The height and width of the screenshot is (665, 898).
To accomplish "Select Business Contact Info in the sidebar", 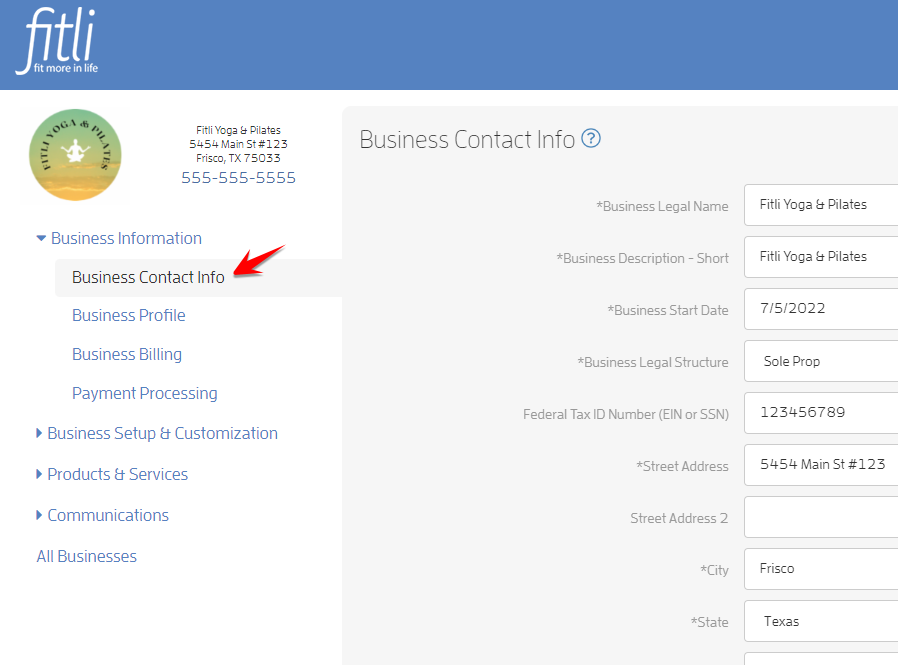I will click(x=148, y=278).
